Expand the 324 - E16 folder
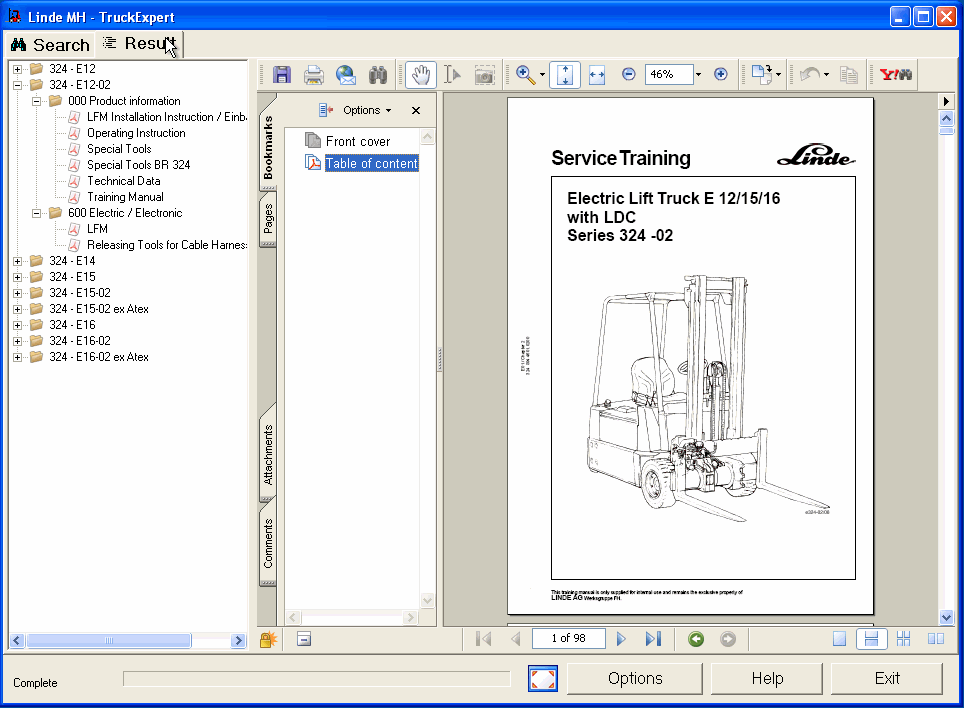The width and height of the screenshot is (964, 708). point(17,325)
